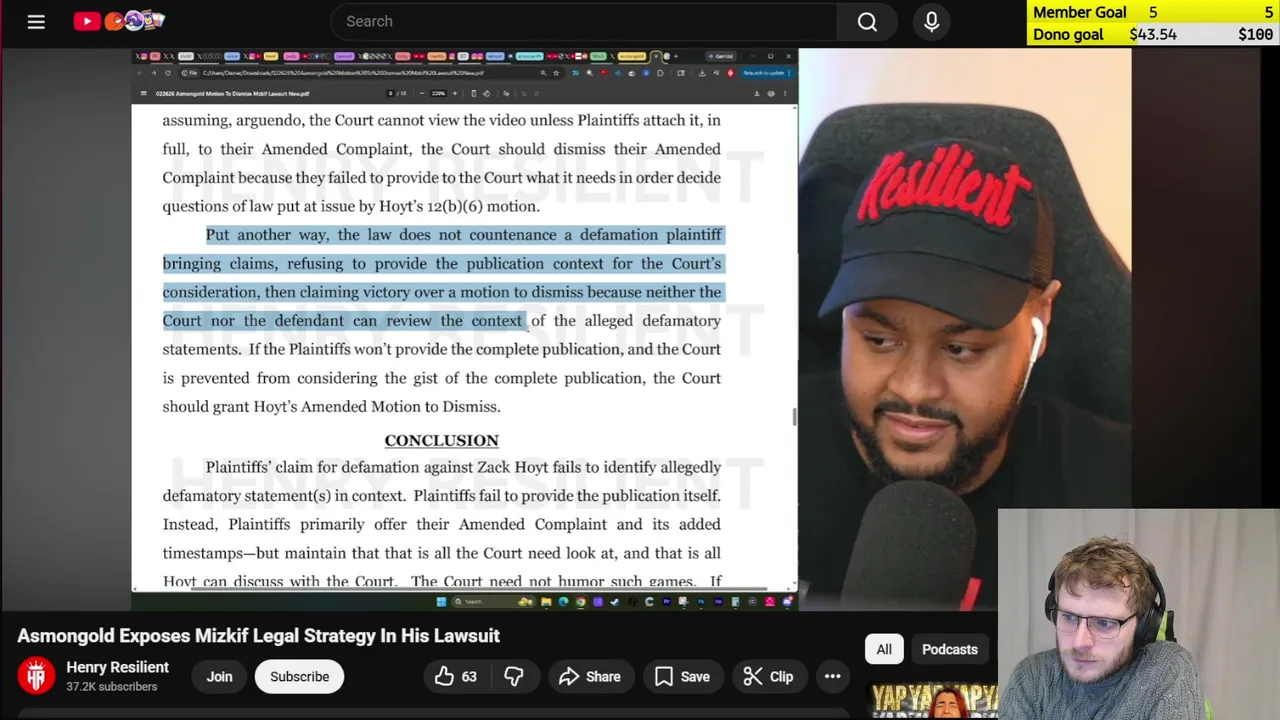Click the recorded browser's back arrow
Image resolution: width=1280 pixels, height=720 pixels.
click(x=139, y=73)
